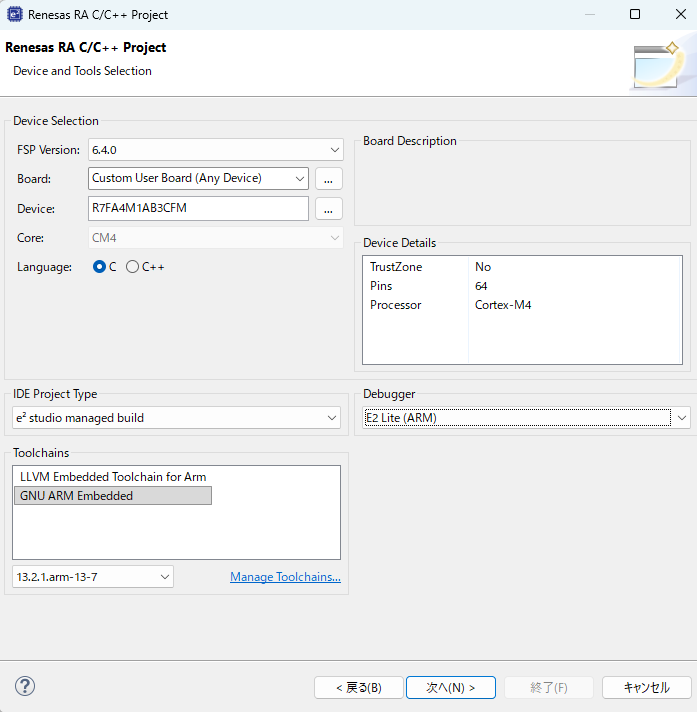Click the 次へ(N) next button

pyautogui.click(x=450, y=687)
